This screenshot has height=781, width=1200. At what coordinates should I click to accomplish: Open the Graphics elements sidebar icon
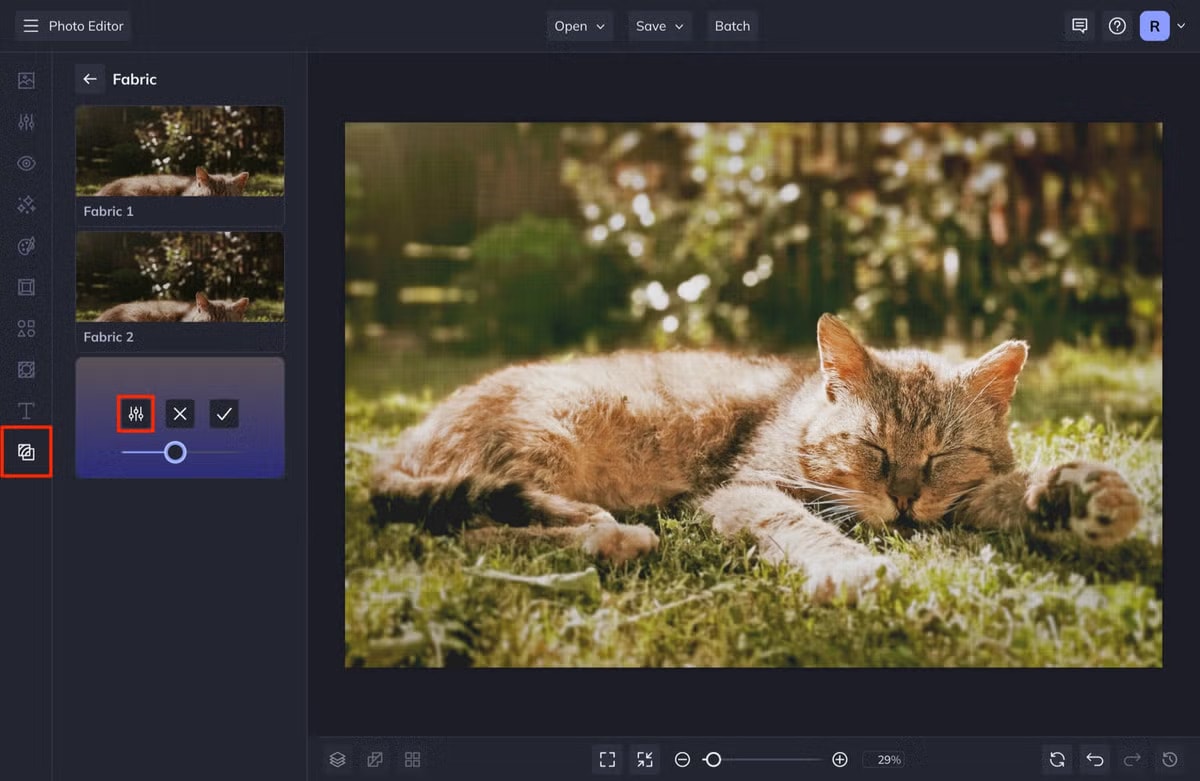[x=26, y=328]
